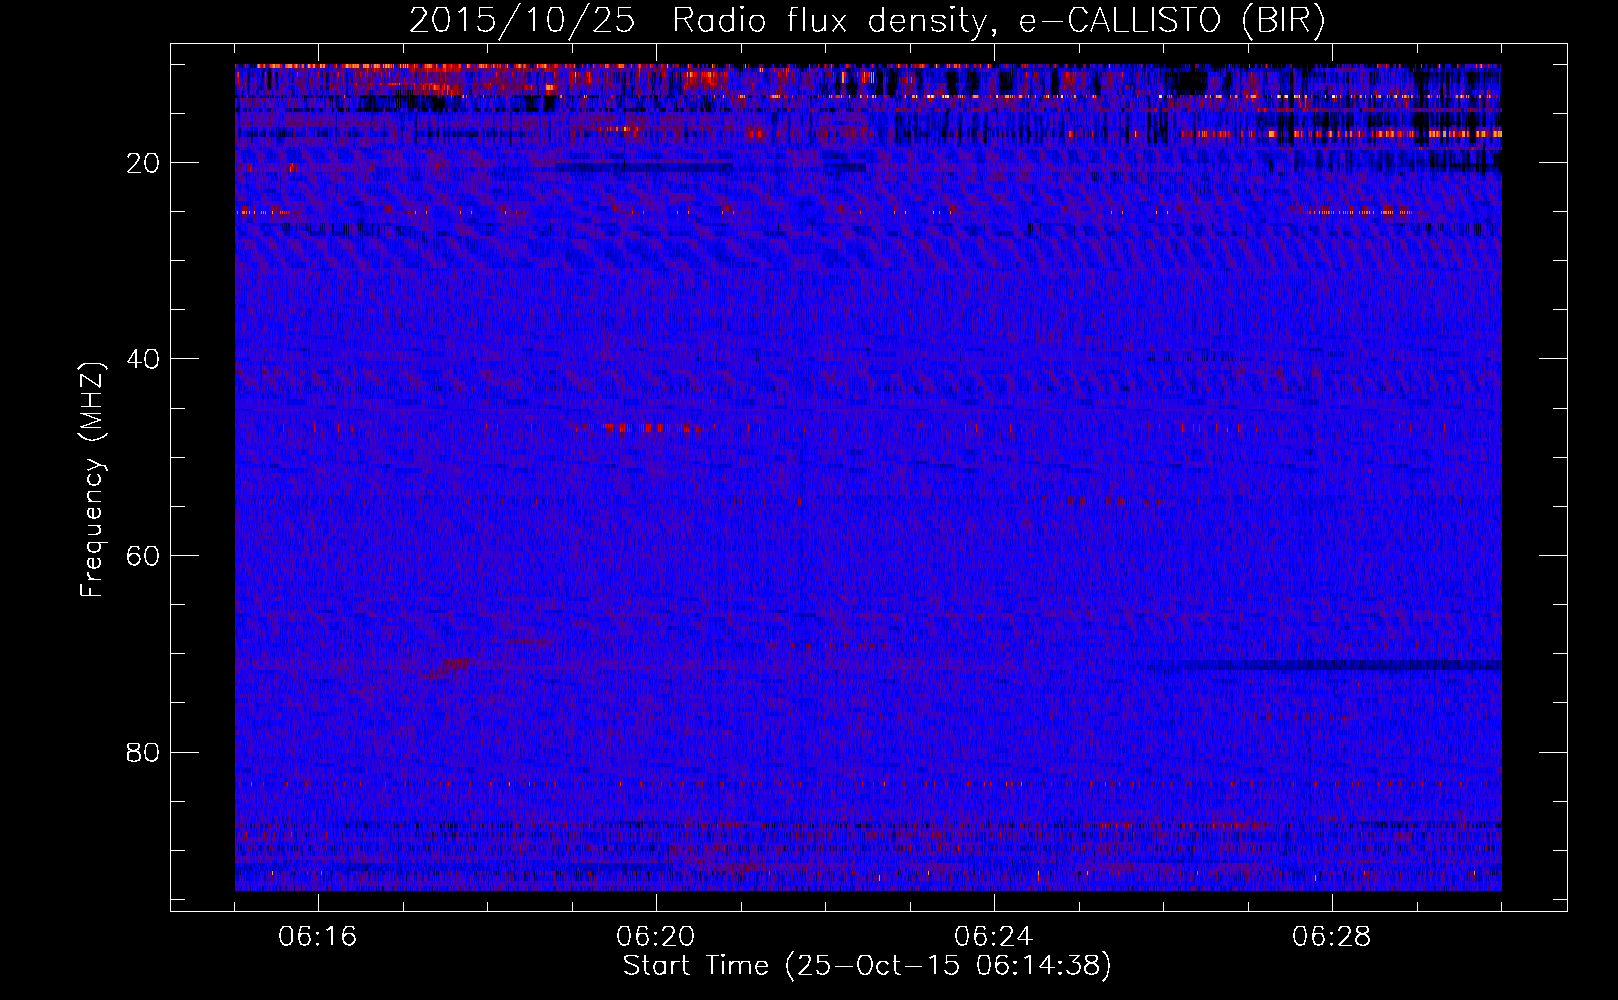This screenshot has width=1618, height=1000.
Task: Click the 06:24 time tick label
Action: tap(994, 937)
